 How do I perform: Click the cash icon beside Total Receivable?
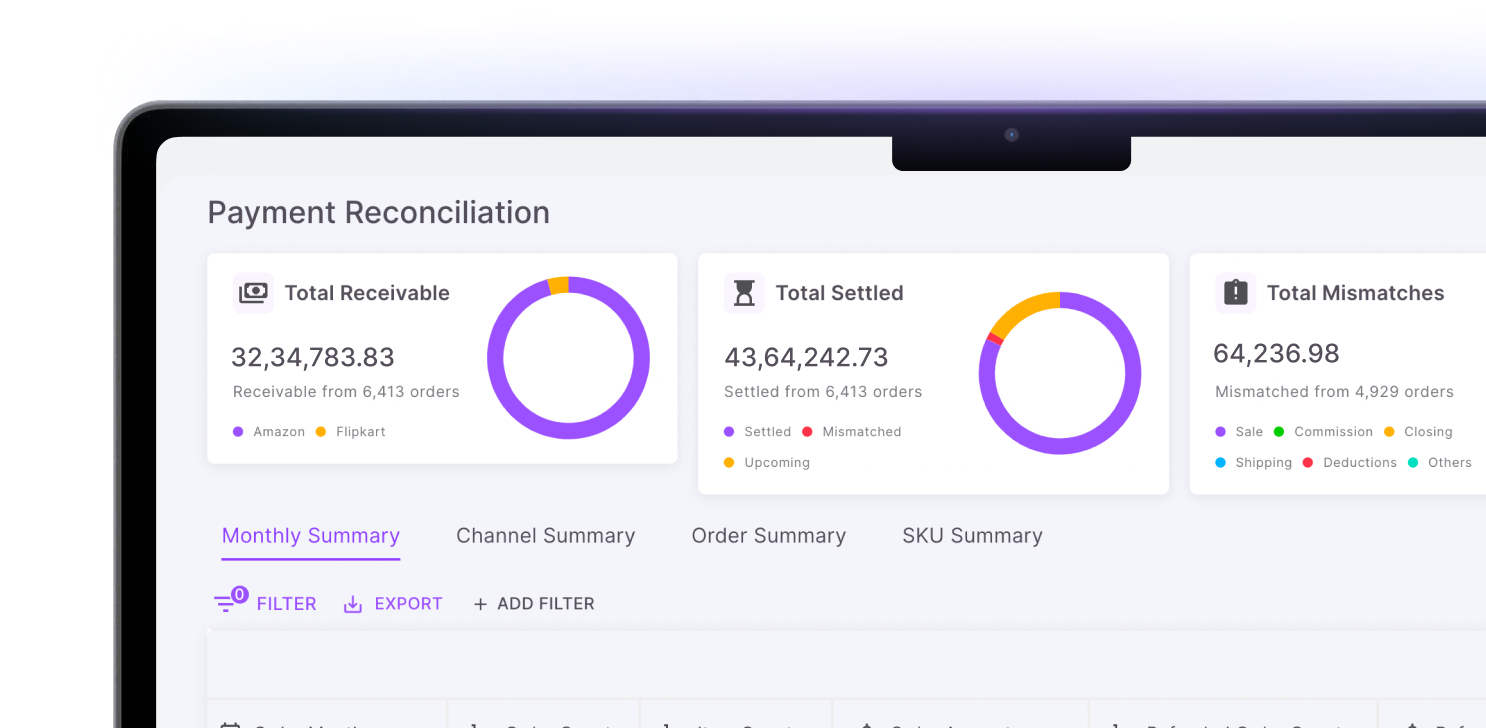coord(253,293)
